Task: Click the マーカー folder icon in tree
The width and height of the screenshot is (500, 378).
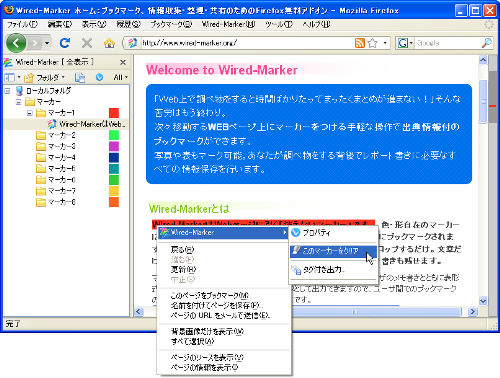Action: pos(30,101)
